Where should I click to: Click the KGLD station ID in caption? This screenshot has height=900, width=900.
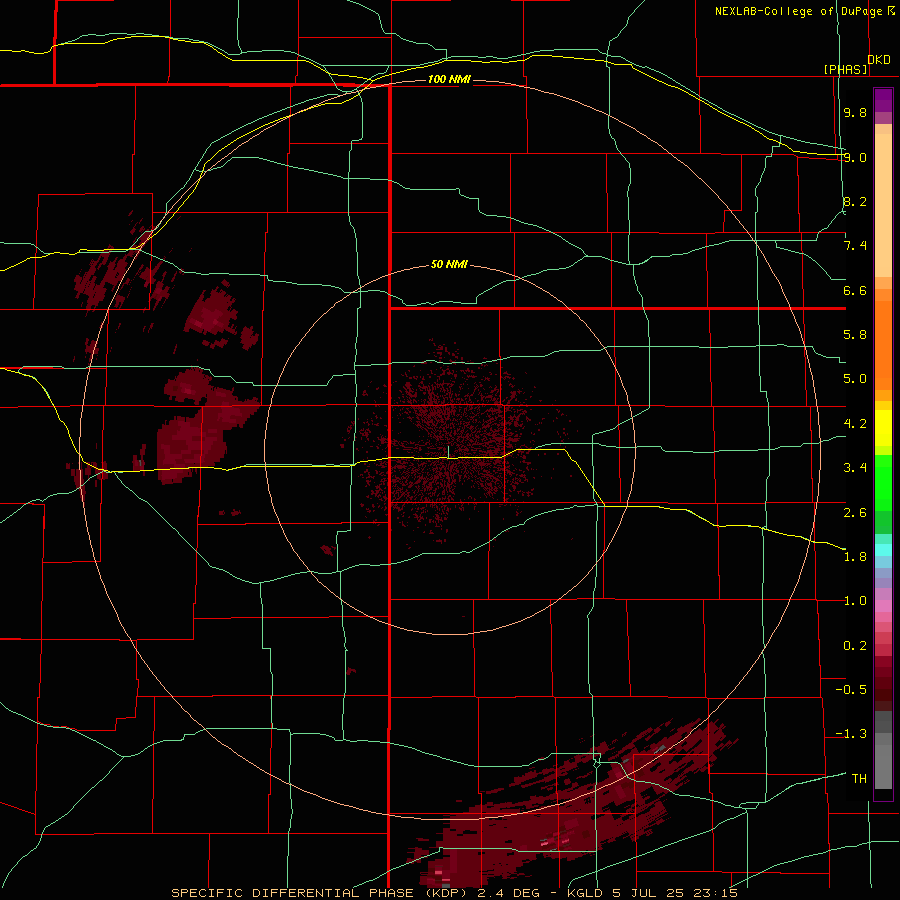pyautogui.click(x=583, y=893)
